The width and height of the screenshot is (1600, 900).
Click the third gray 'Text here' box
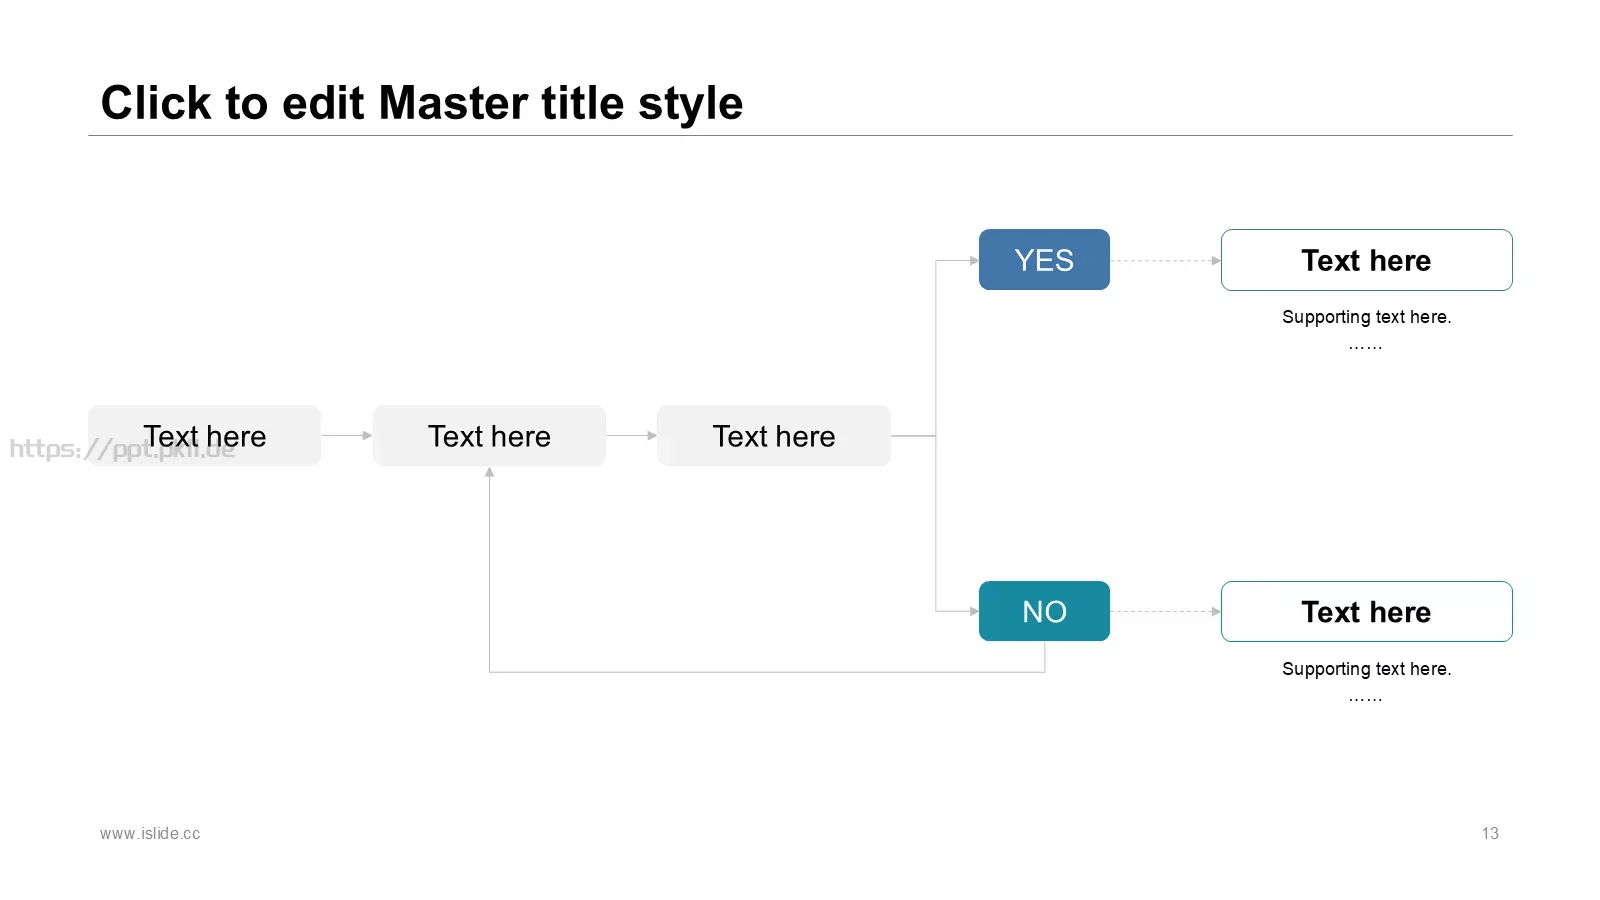pos(773,435)
